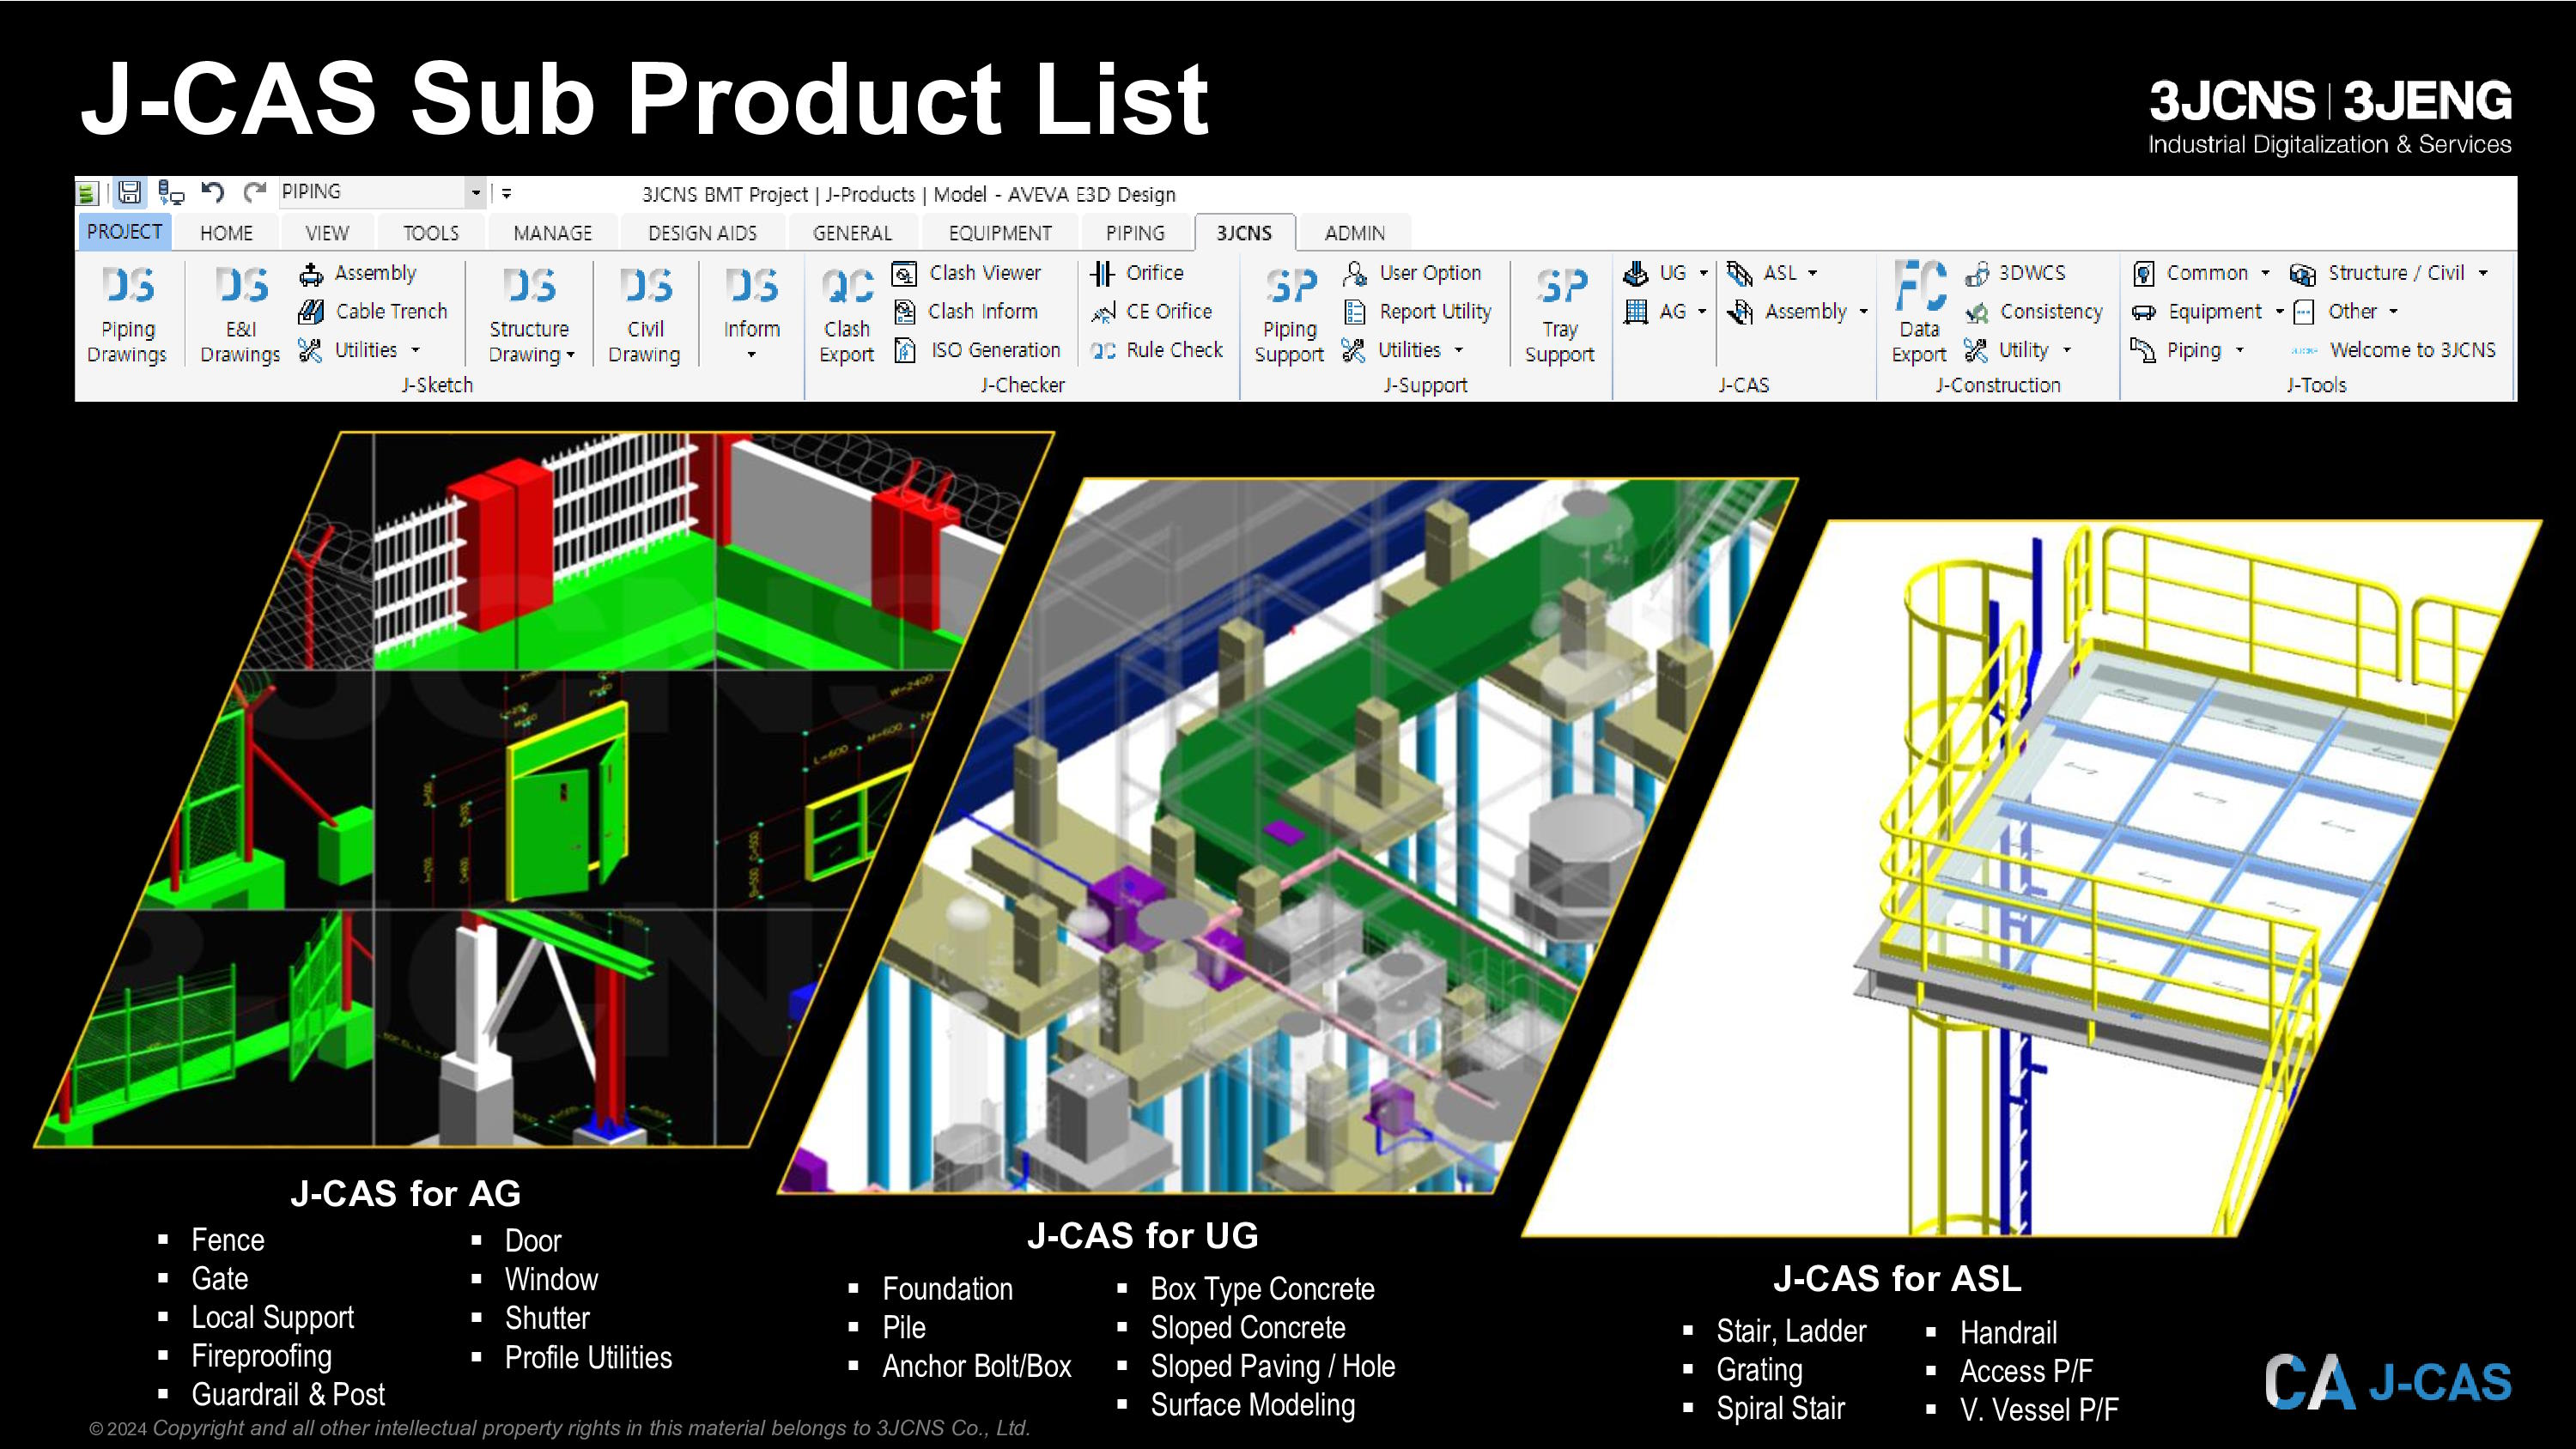Open User Option in J-Support
2576x1449 pixels.
click(x=1412, y=273)
